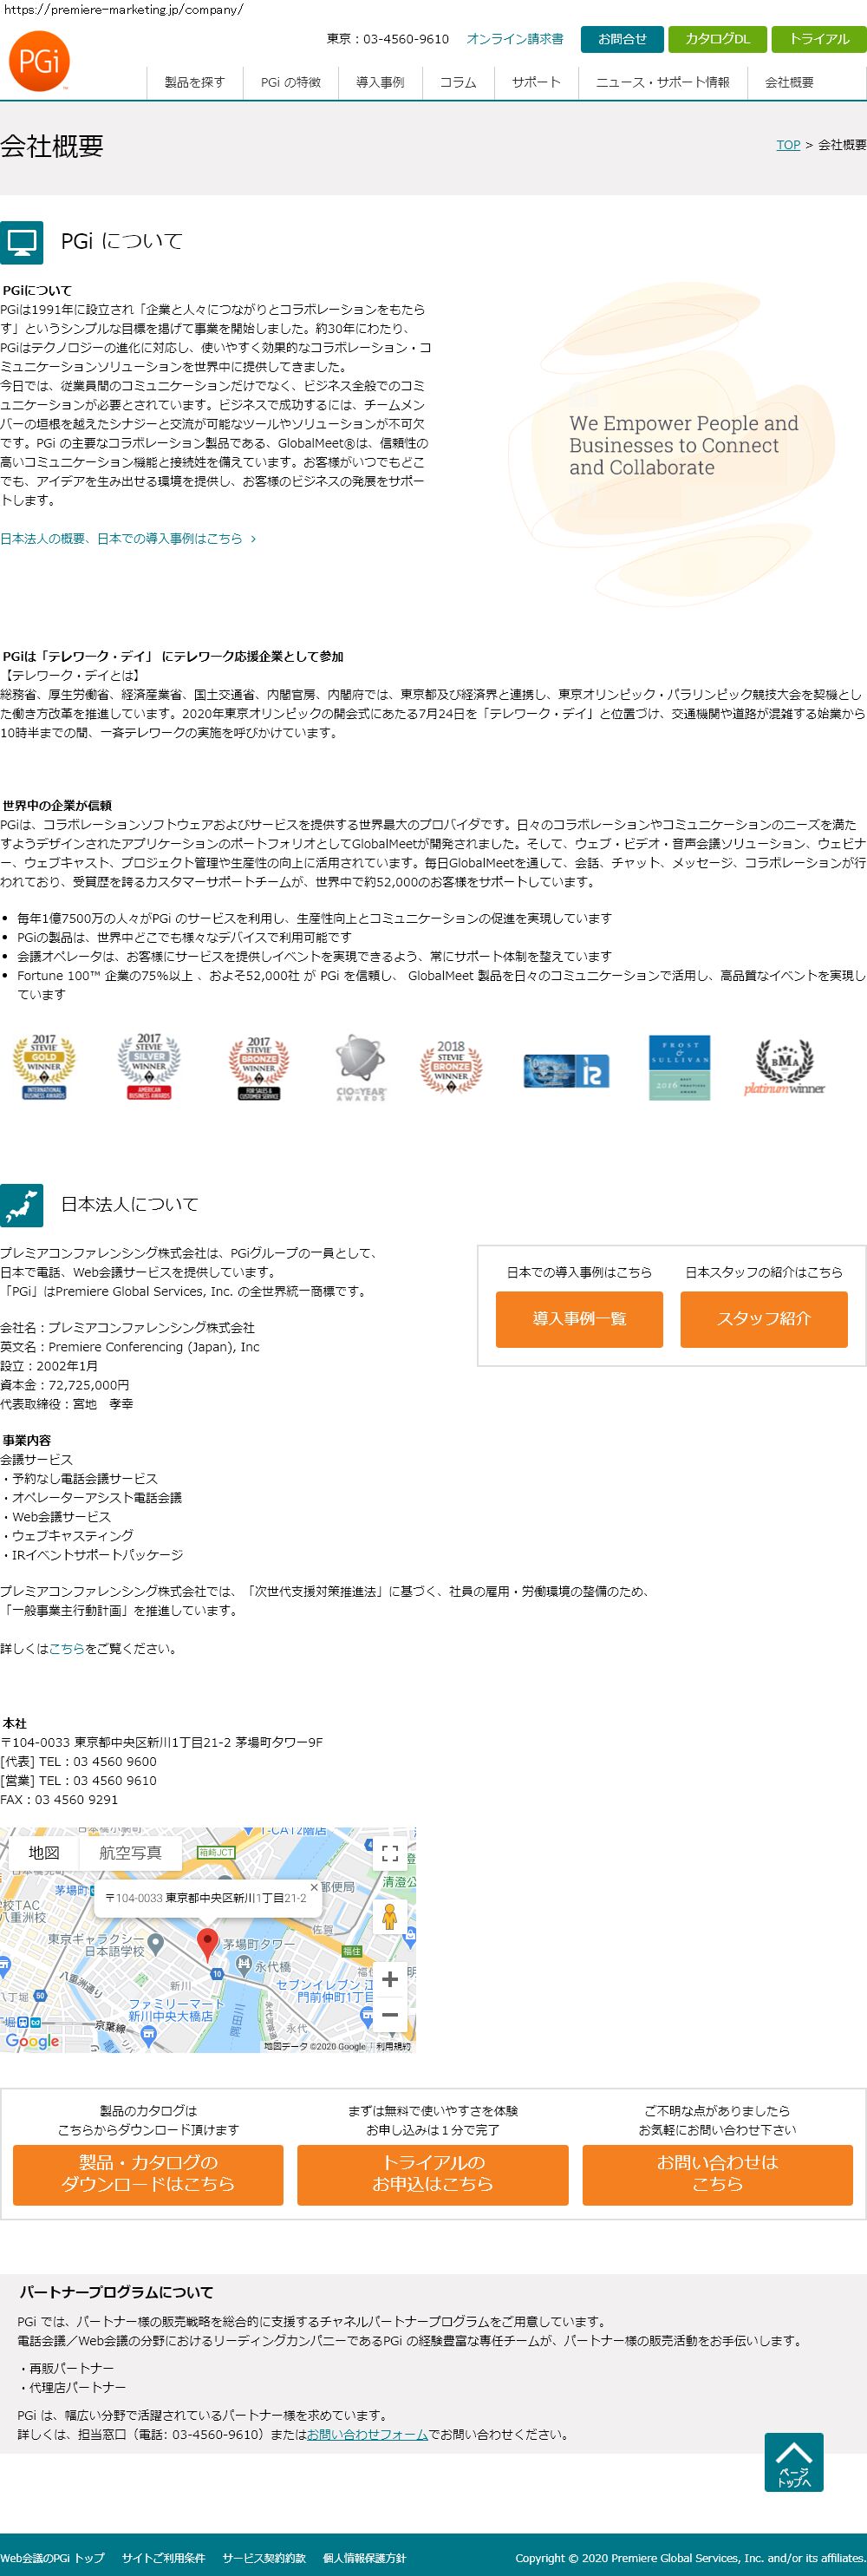Select the Street View pegman icon

[x=390, y=1916]
